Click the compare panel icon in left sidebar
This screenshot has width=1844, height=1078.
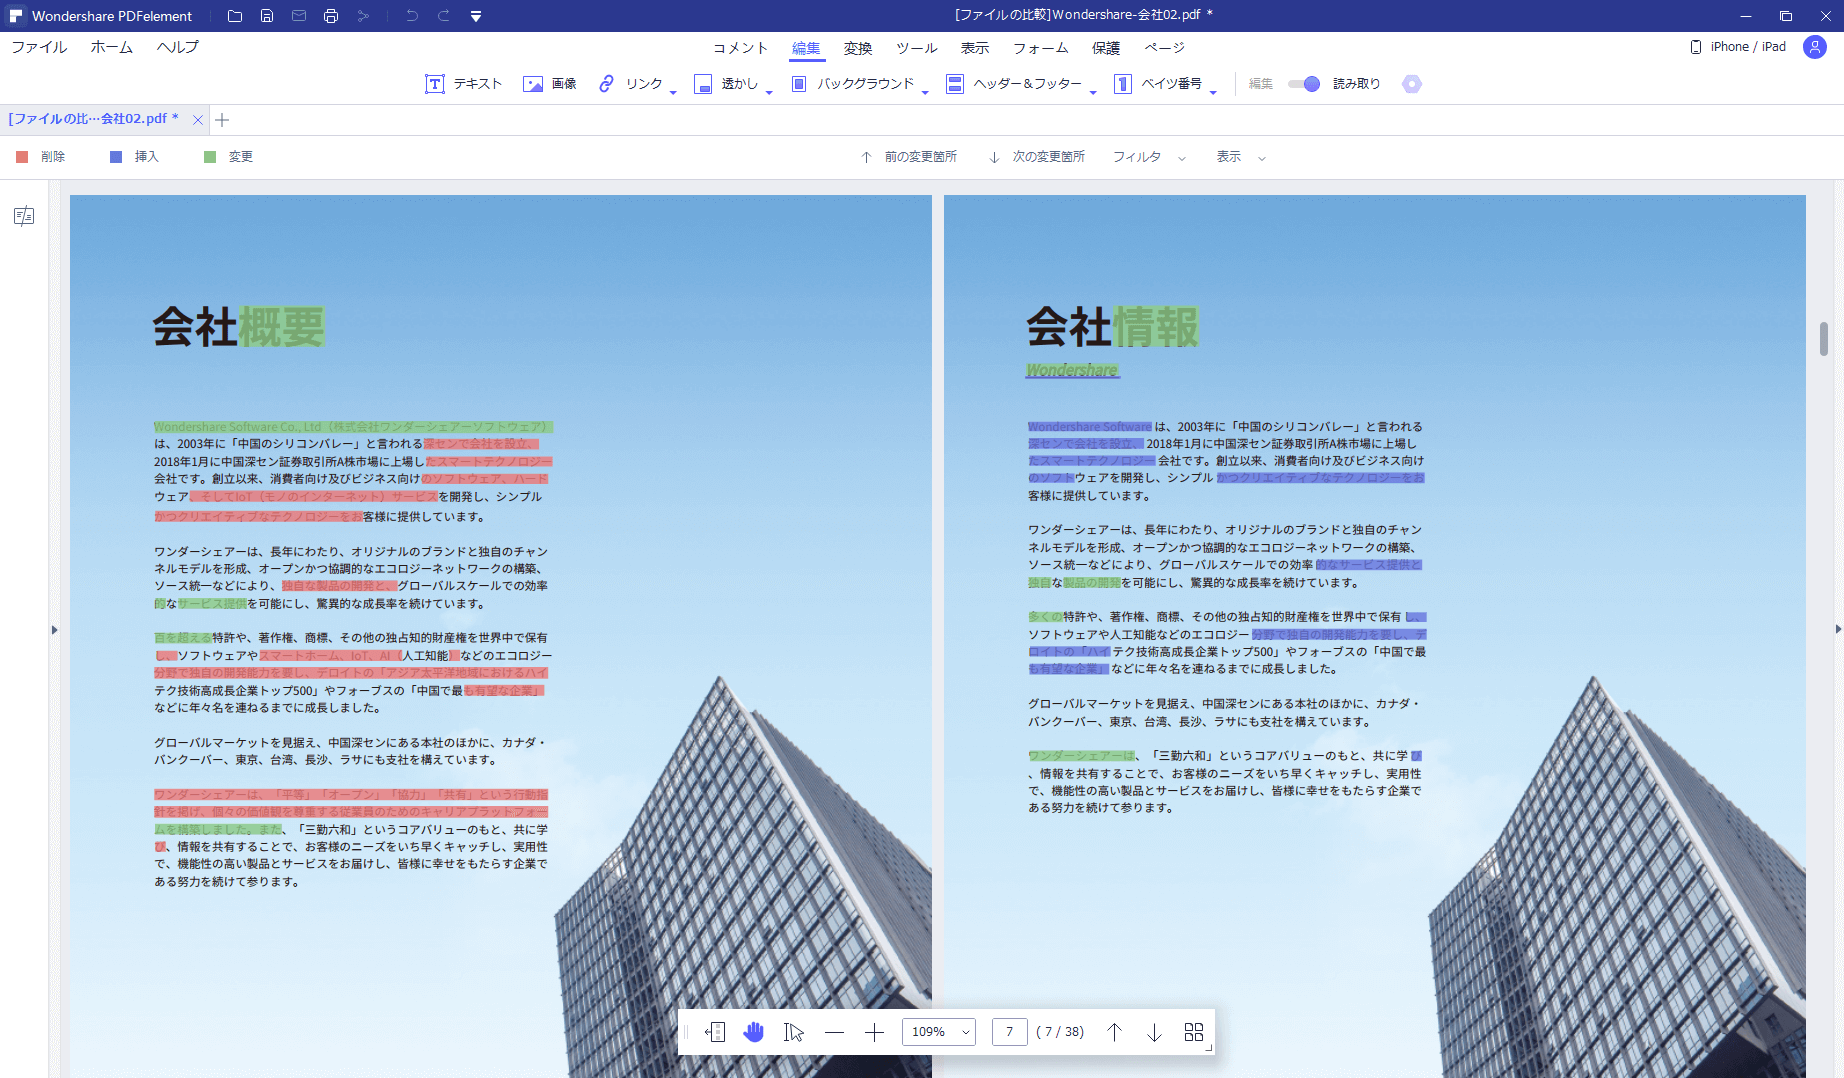(24, 216)
